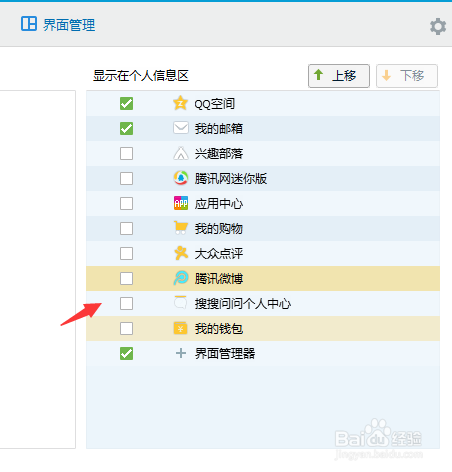Select the 搜搜问问个人中心 list row
452x472 pixels.
point(263,303)
